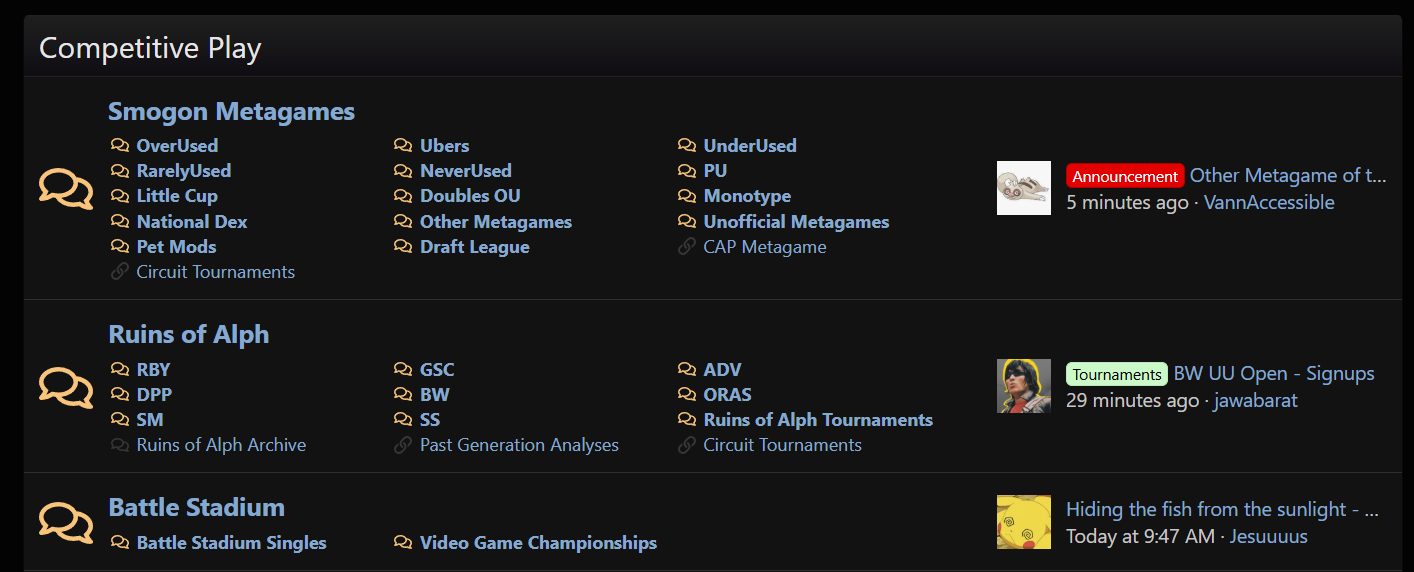Select the green Tournaments prefix label

[x=1116, y=374]
